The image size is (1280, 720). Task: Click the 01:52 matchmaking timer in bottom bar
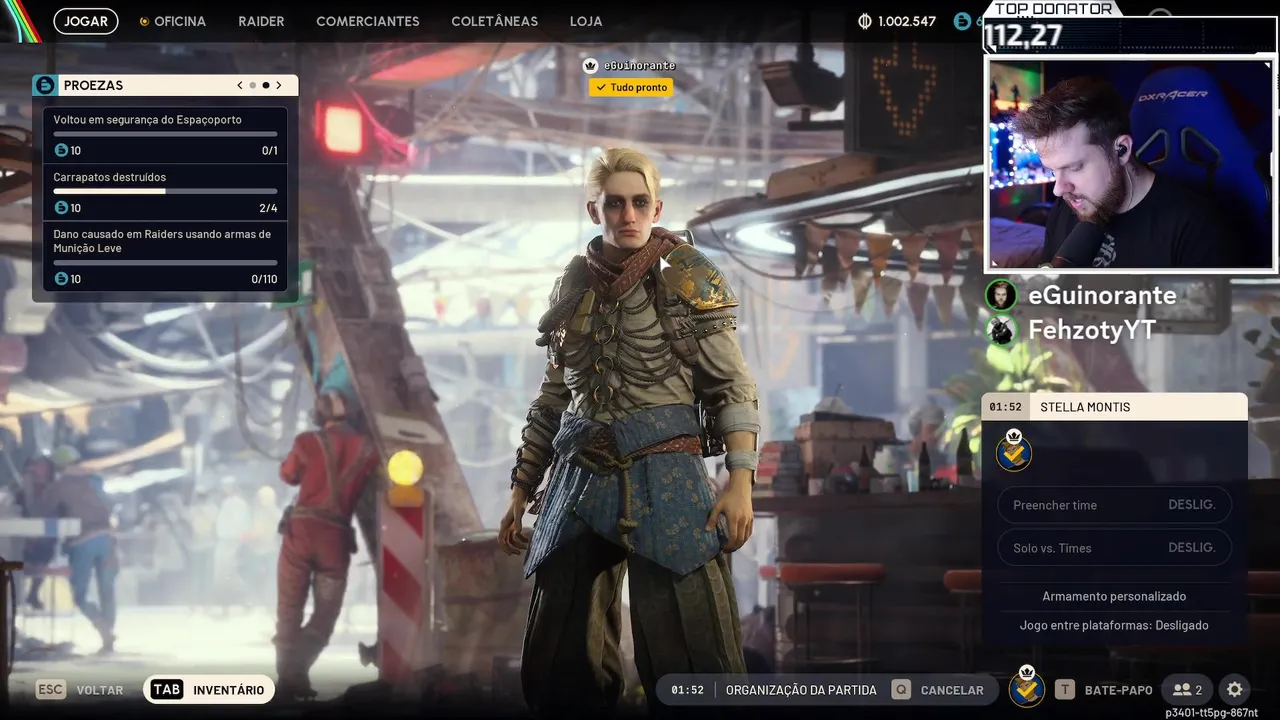point(687,690)
